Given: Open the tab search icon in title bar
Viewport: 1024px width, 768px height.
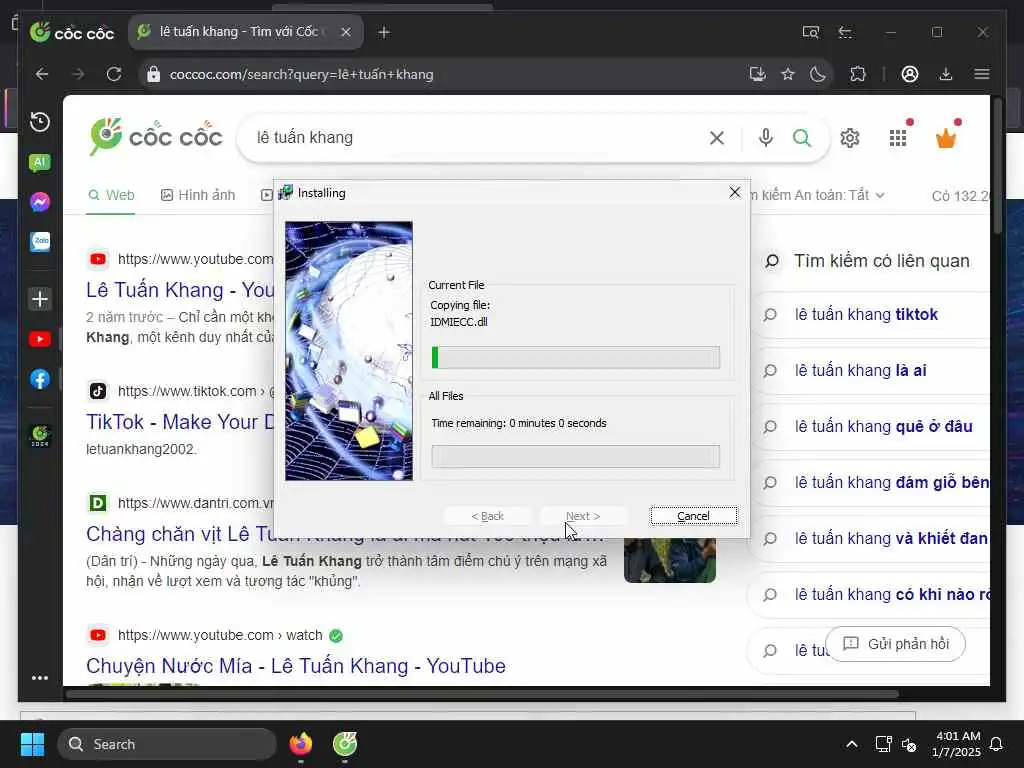Looking at the screenshot, I should tap(810, 32).
